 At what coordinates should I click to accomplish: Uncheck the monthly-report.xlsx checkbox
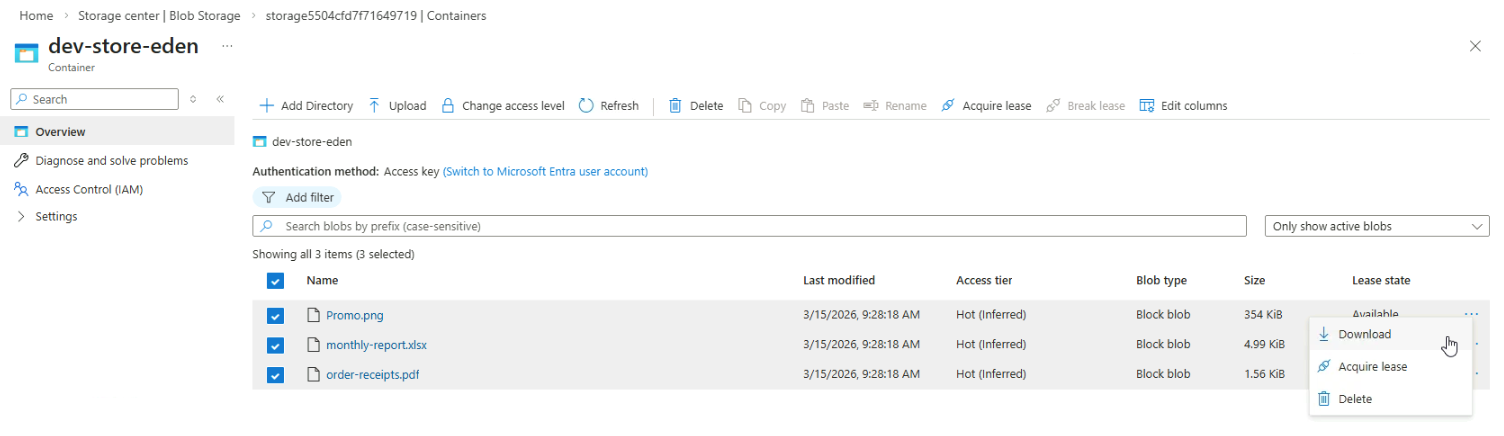[x=276, y=346]
